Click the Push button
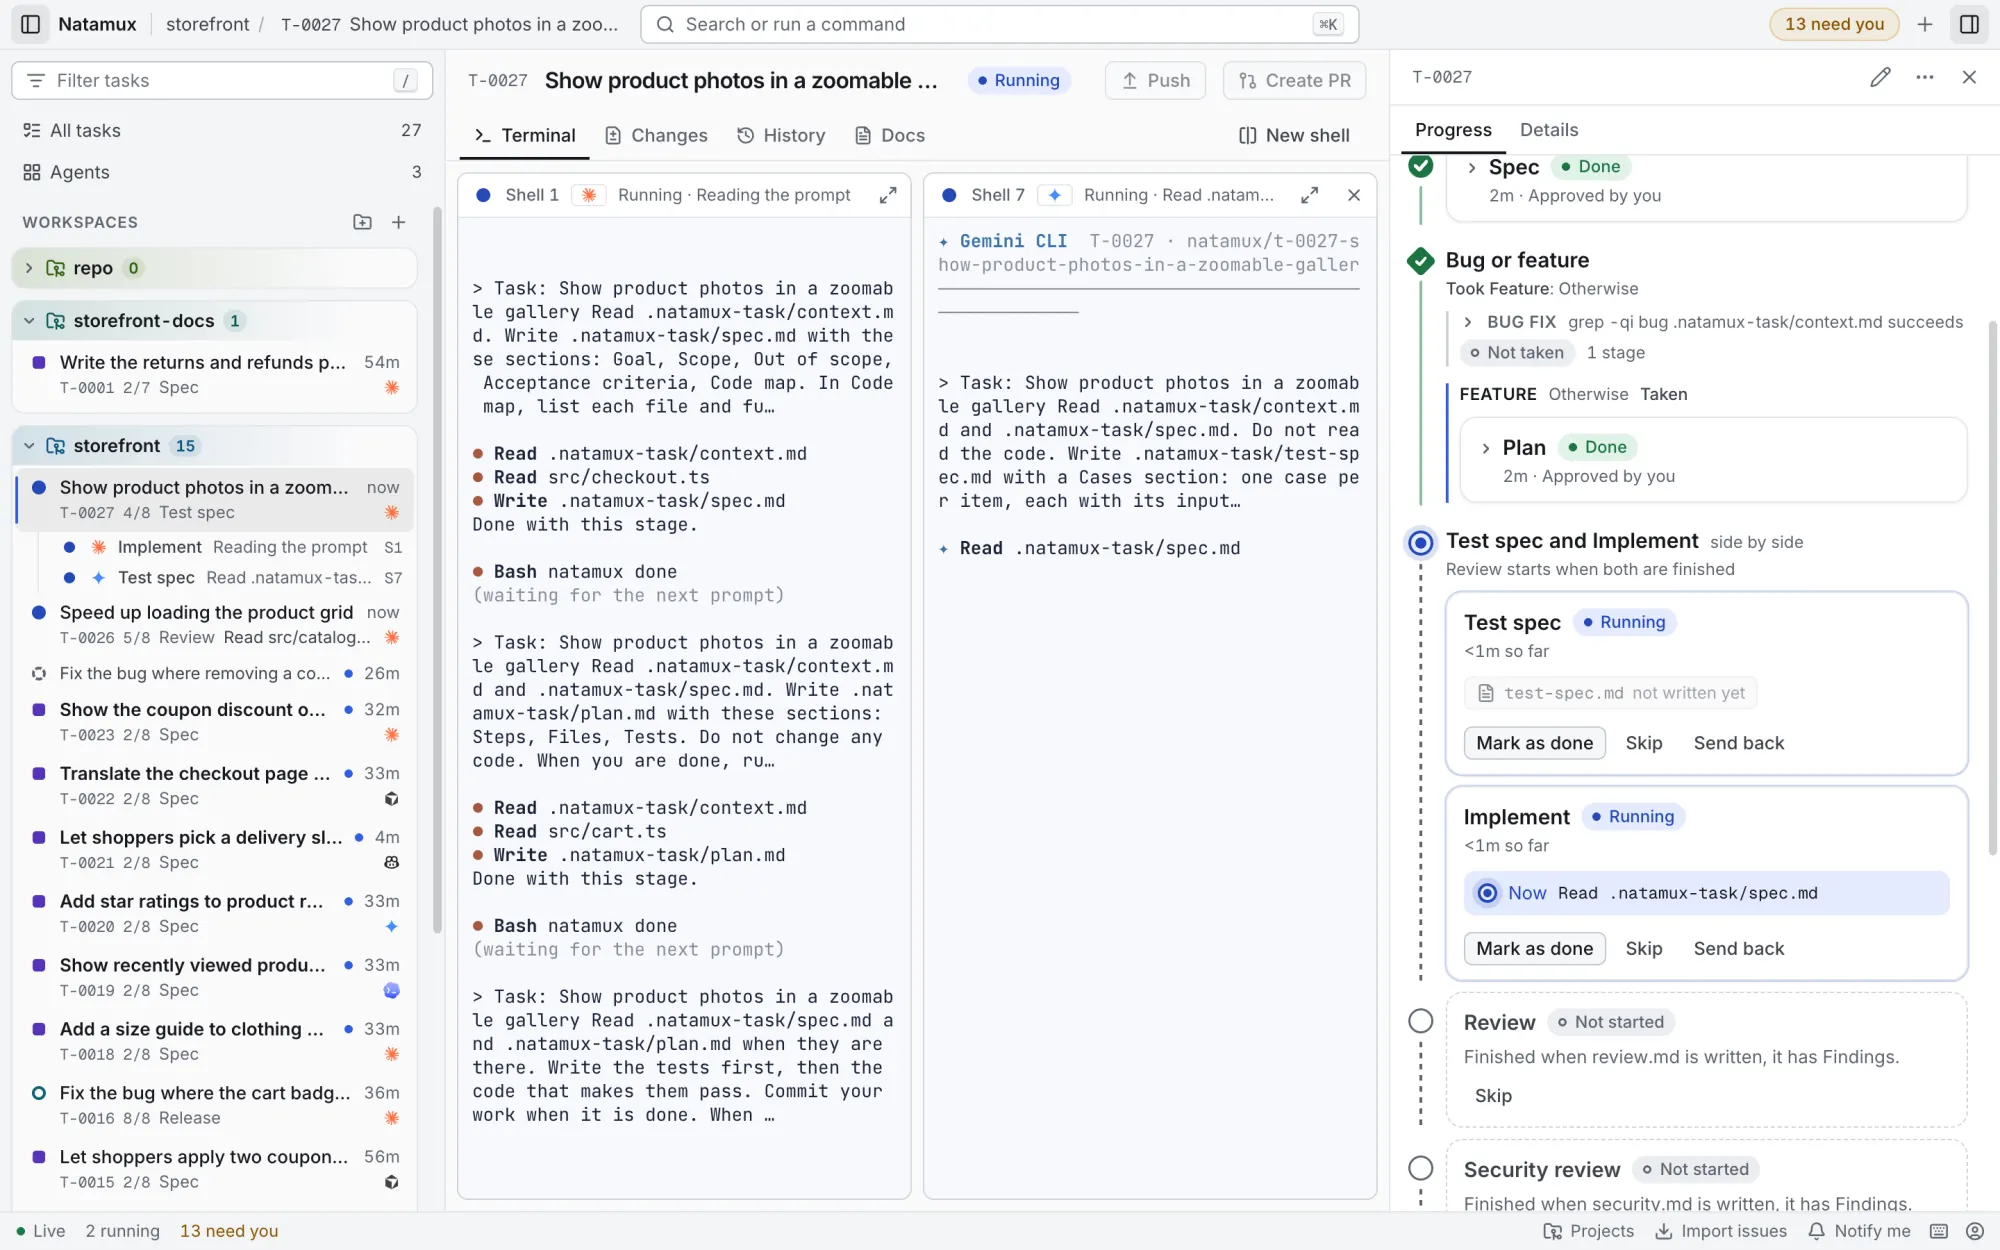 [x=1155, y=81]
